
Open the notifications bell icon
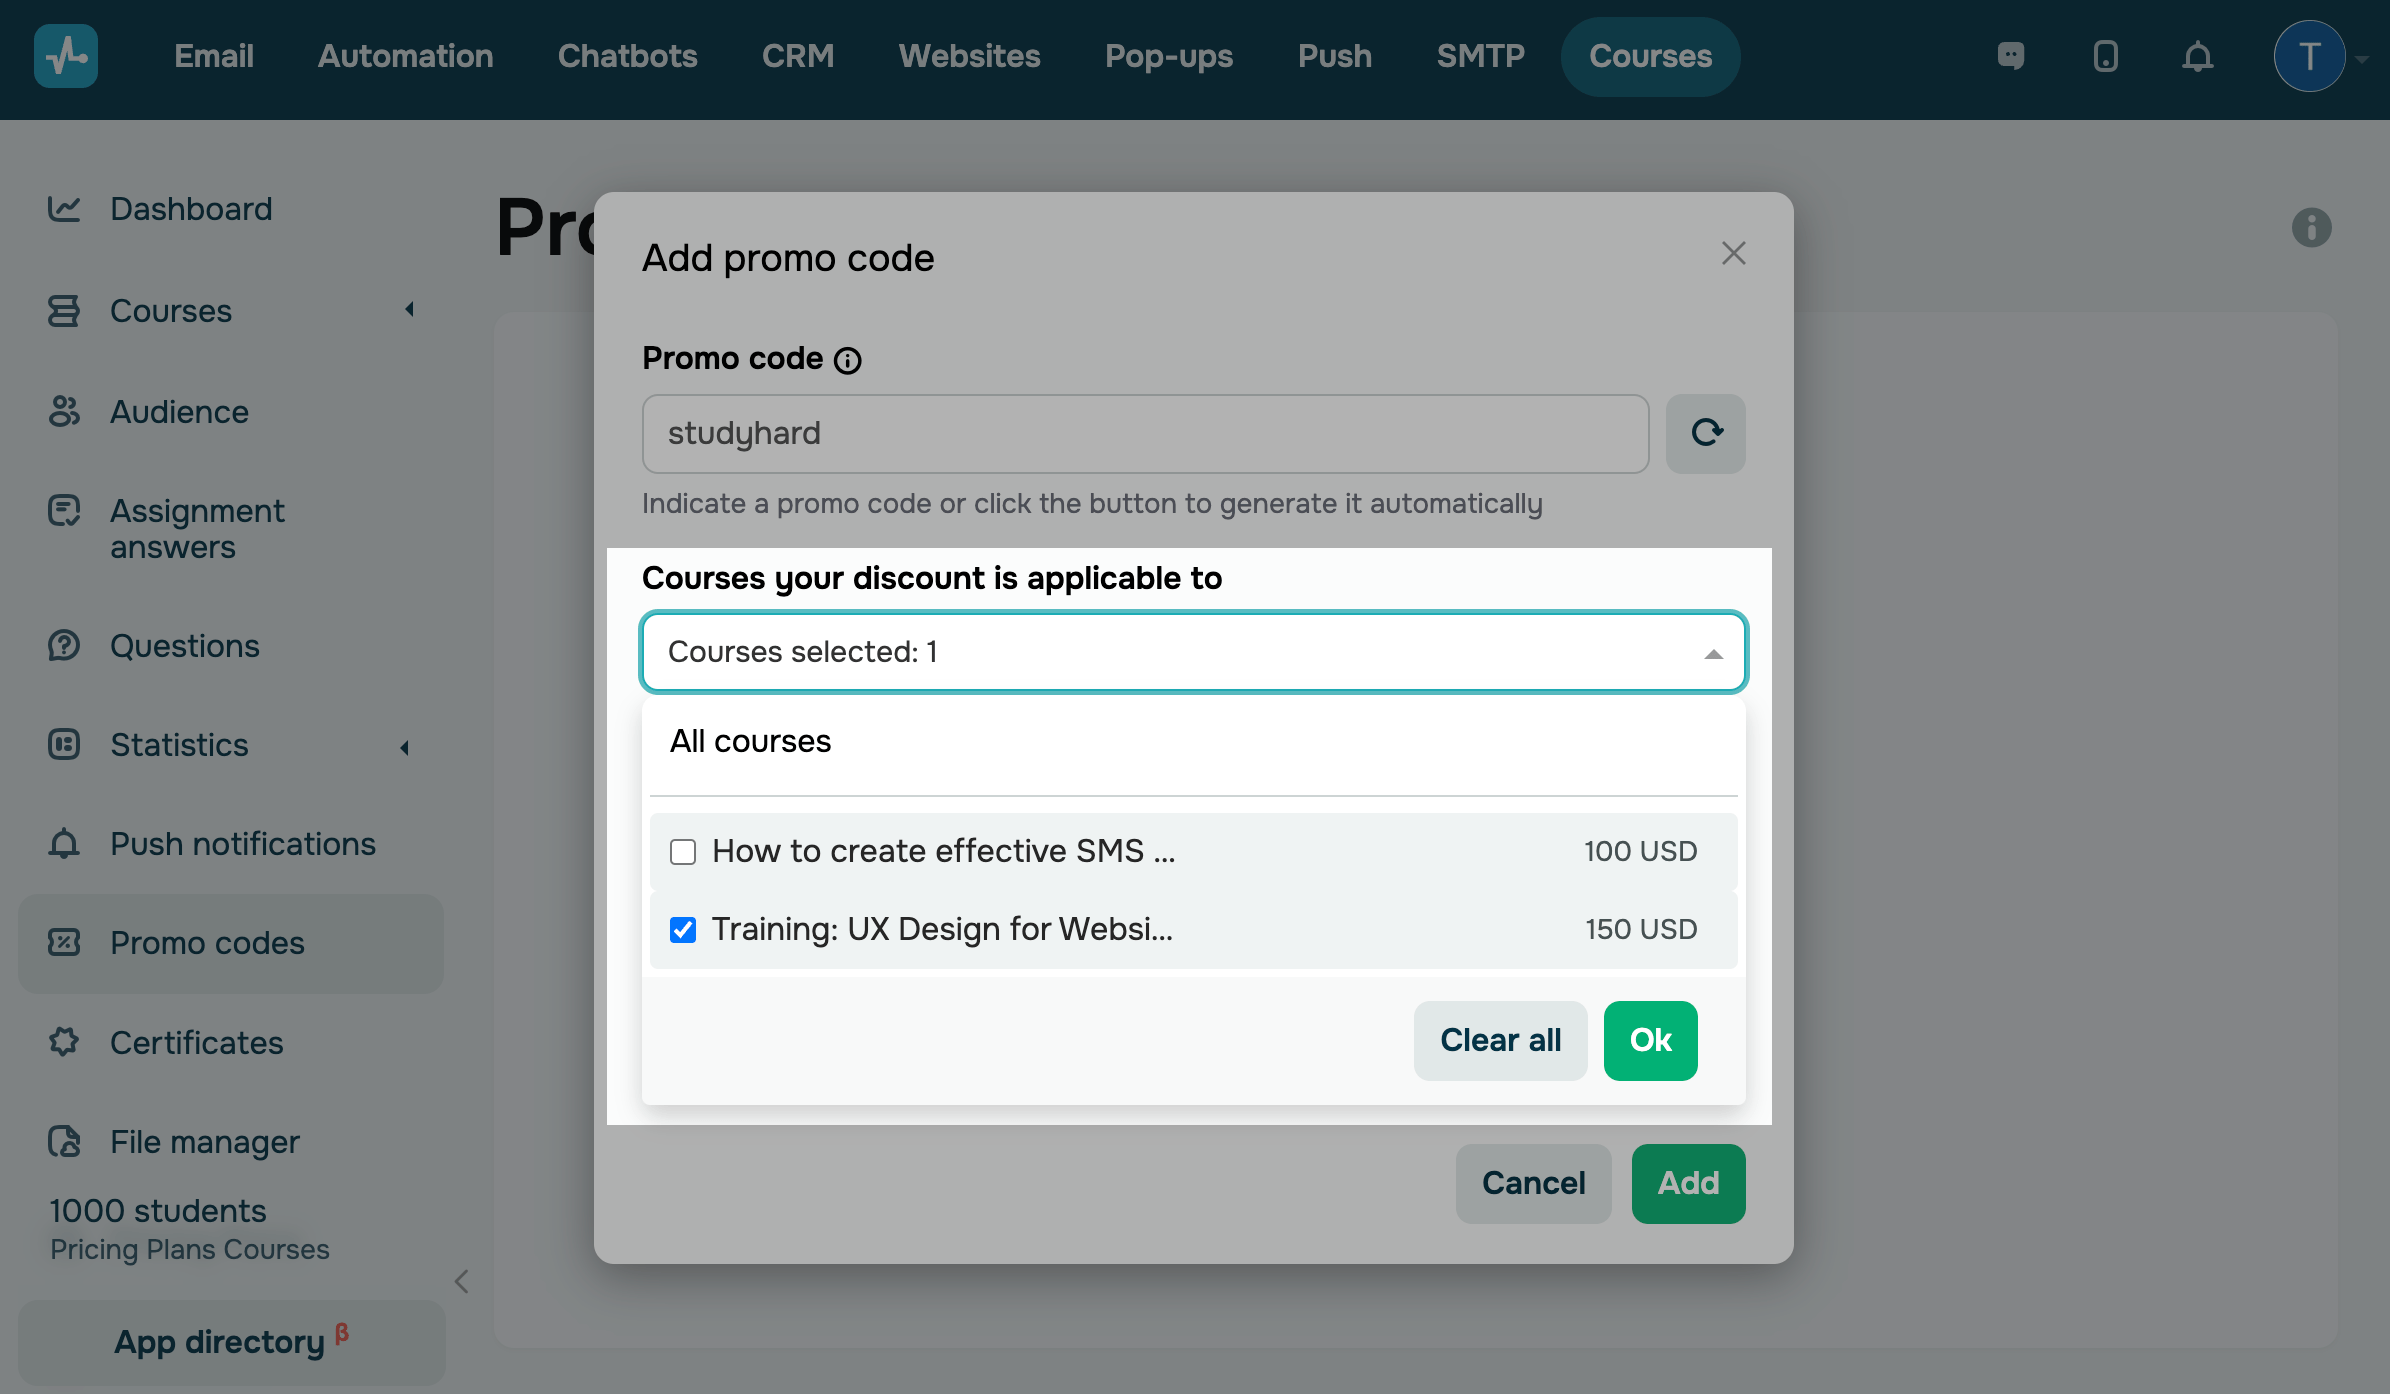[2197, 56]
